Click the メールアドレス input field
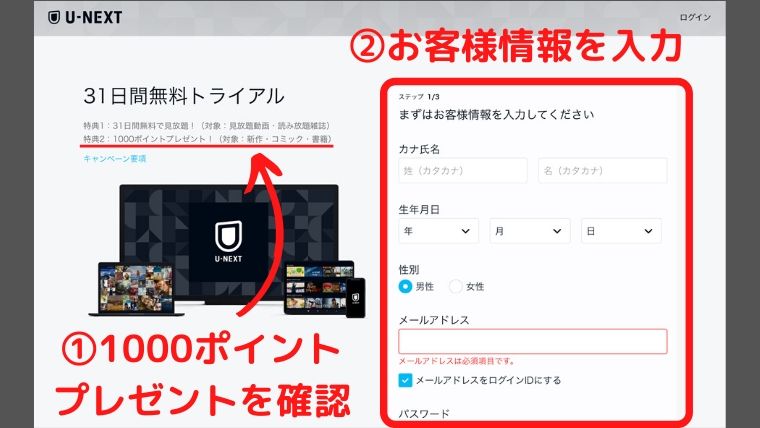Screen dimensions: 760x428 pyautogui.click(x=533, y=341)
